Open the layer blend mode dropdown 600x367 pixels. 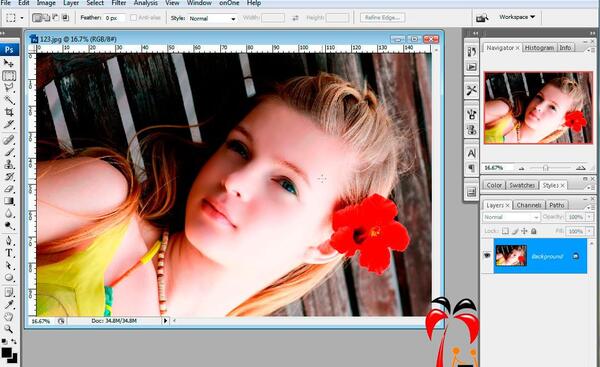511,217
